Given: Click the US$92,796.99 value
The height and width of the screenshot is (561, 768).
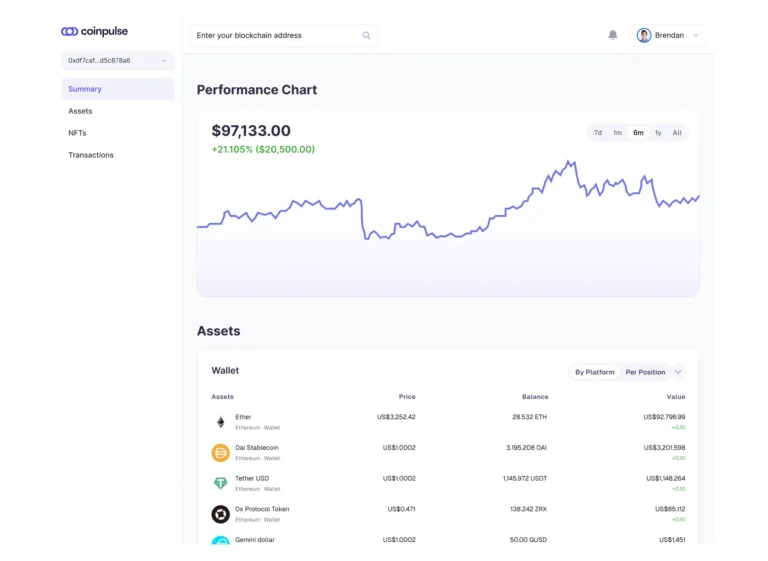Looking at the screenshot, I should (x=664, y=417).
